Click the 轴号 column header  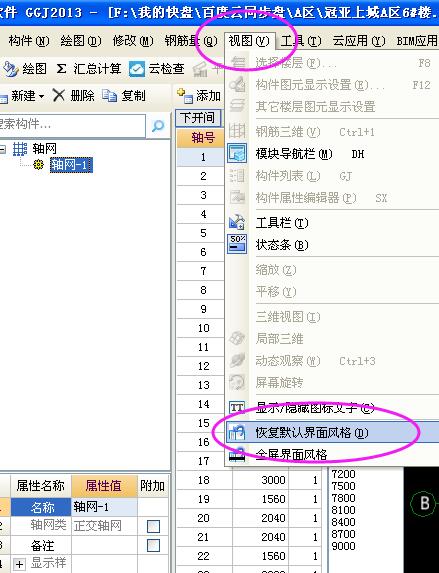200,138
